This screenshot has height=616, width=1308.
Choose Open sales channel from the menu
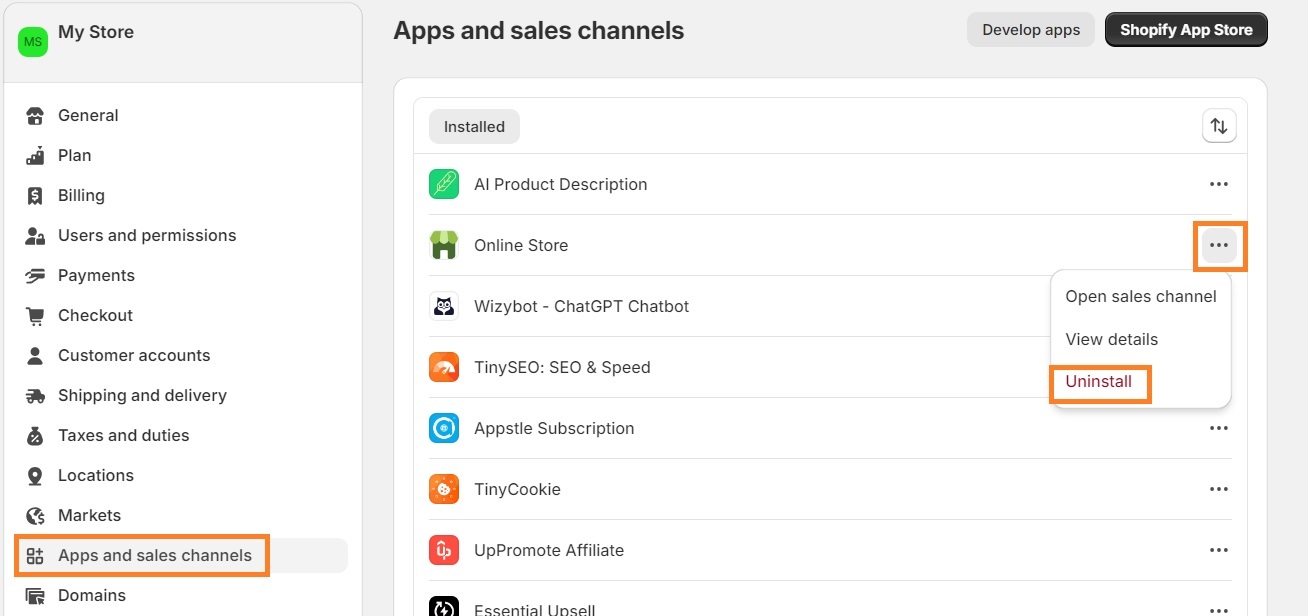[x=1140, y=296]
